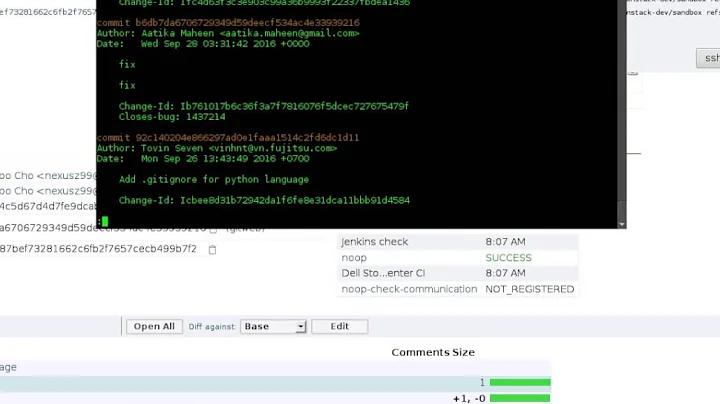Click the terminal scrollbar down arrow
This screenshot has width=720, height=404.
622,224
